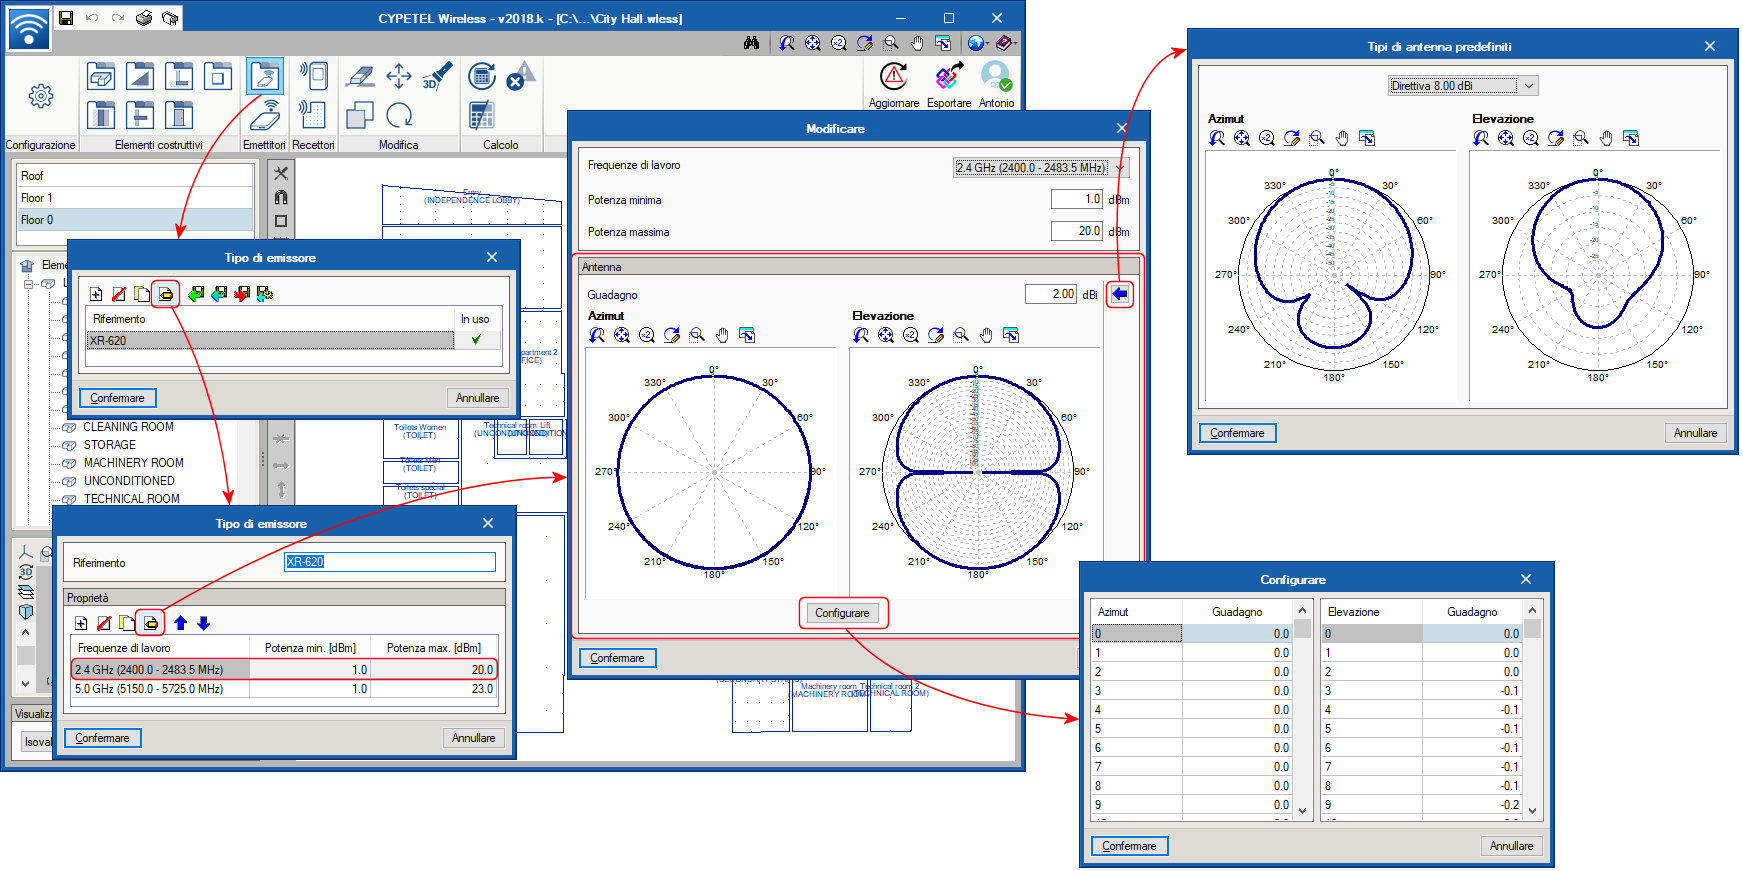Screen dimensions: 1743x871
Task: Save the project with the floppy disk icon
Action: [66, 18]
